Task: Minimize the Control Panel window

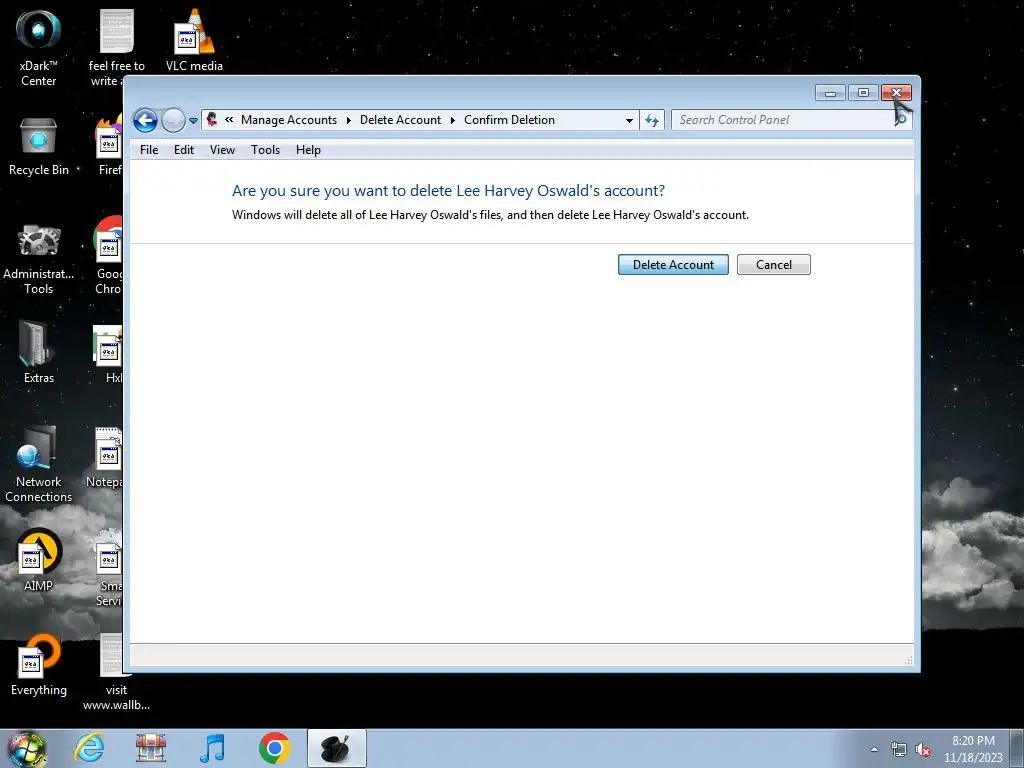Action: 830,93
